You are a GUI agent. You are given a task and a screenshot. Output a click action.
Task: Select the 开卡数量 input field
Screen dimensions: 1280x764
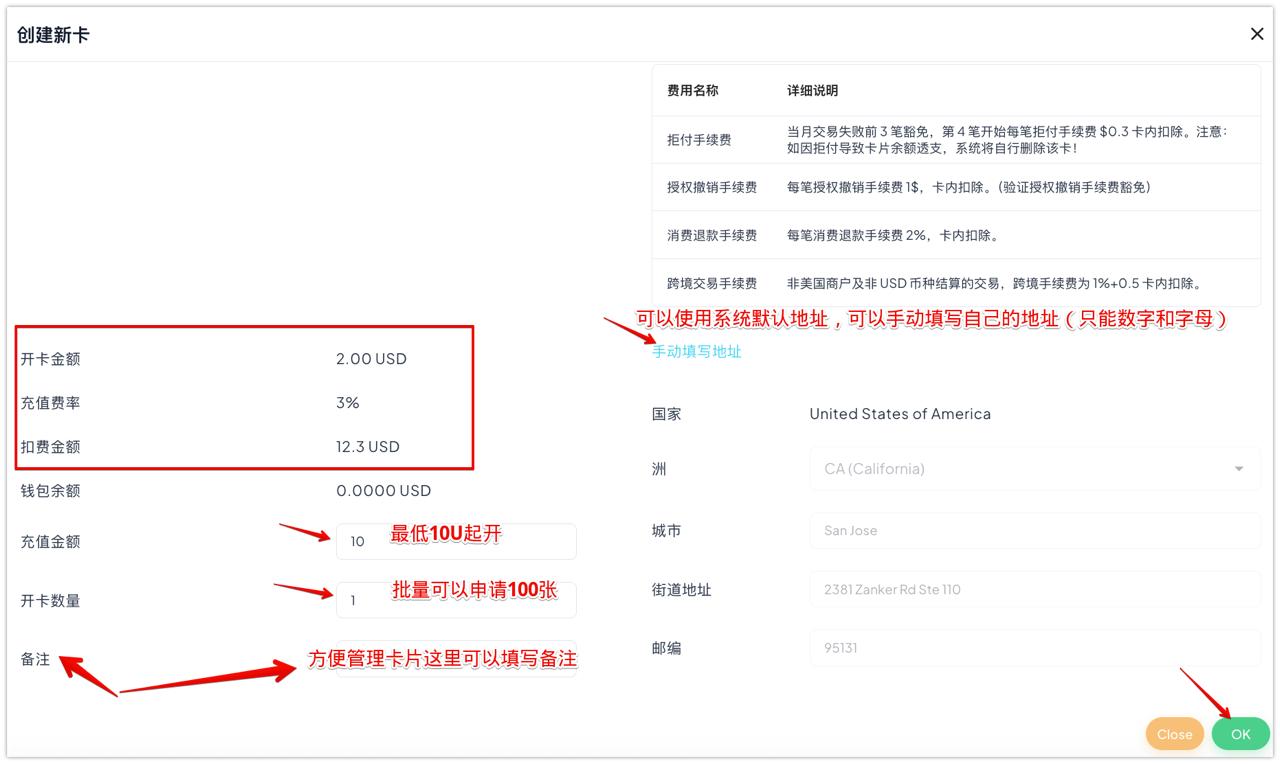(x=456, y=600)
